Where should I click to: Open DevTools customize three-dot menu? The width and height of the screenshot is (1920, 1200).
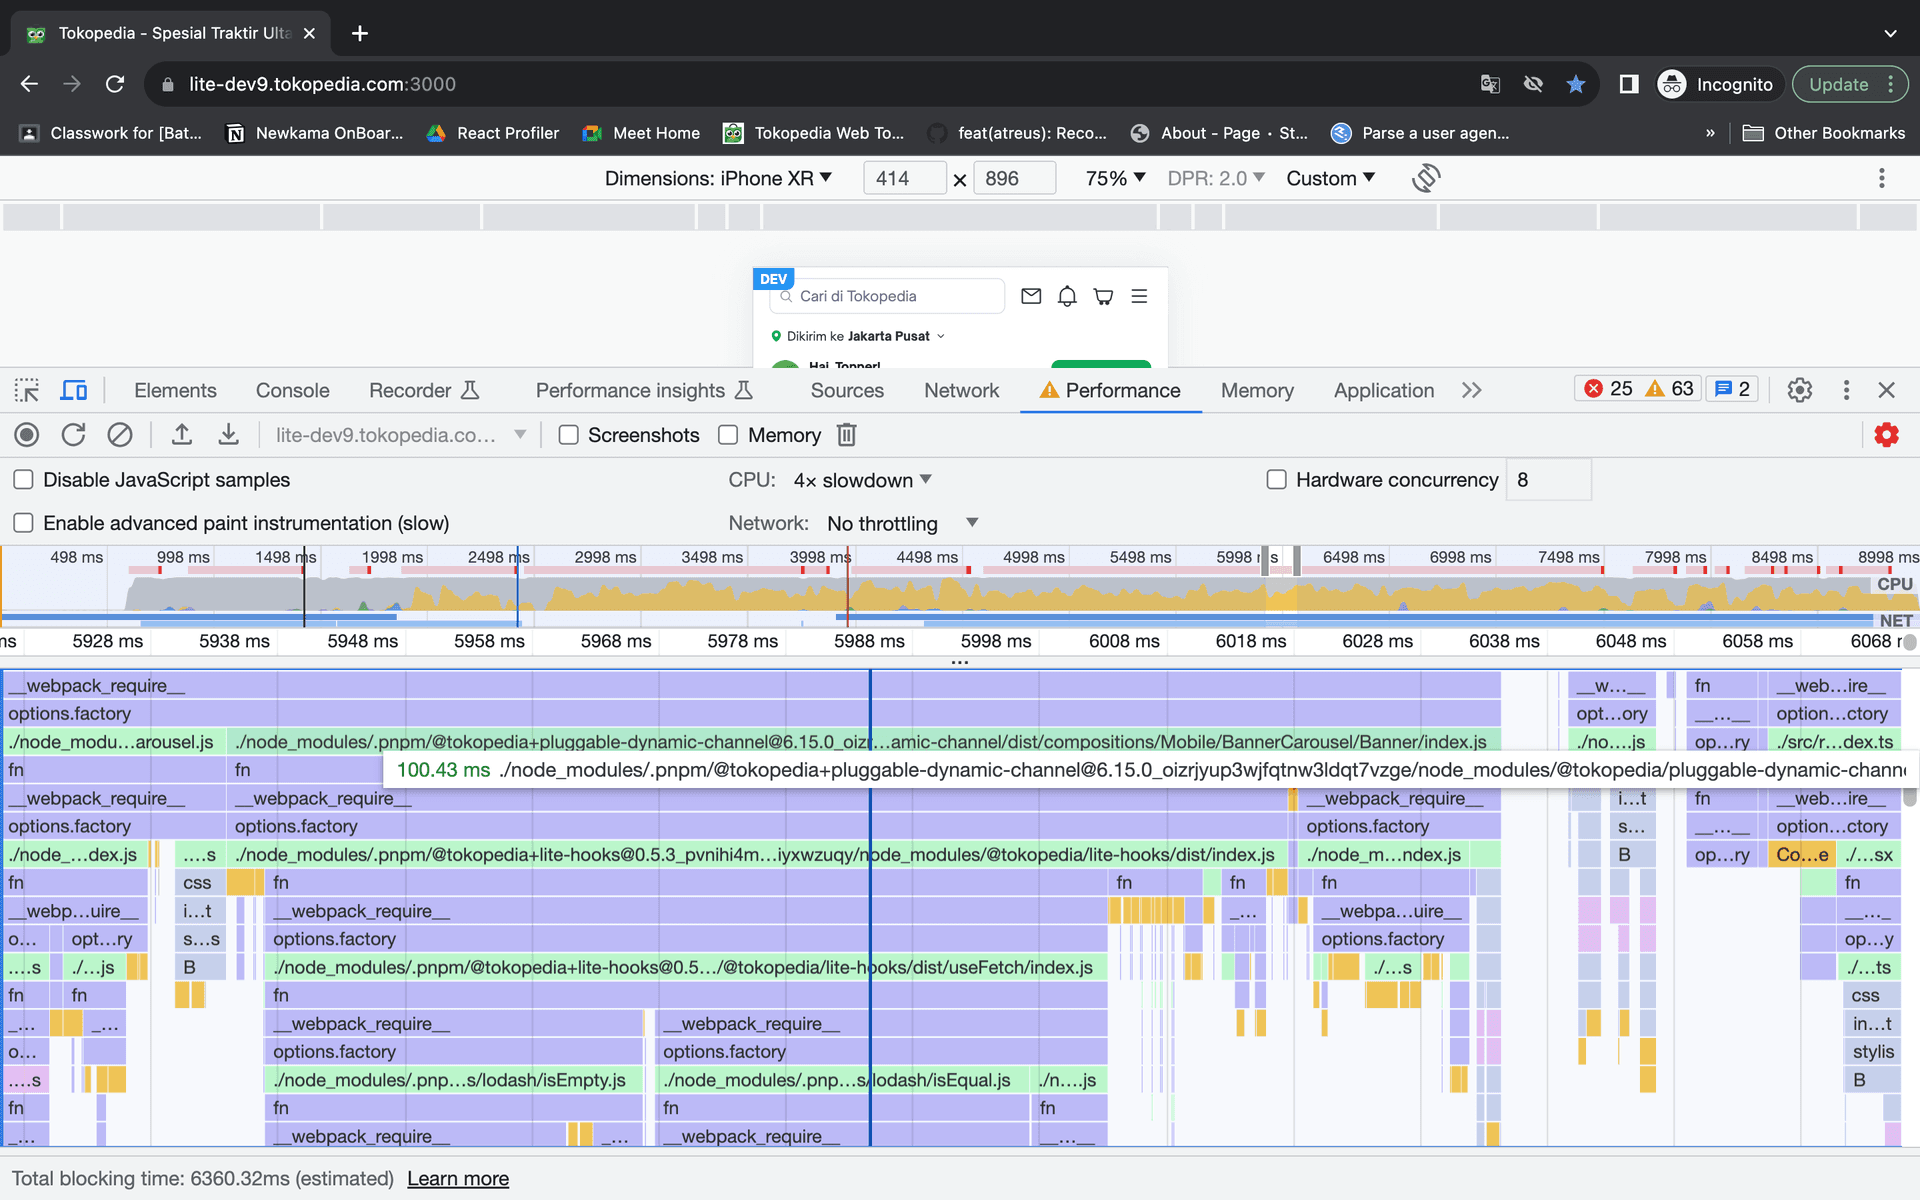[1846, 390]
